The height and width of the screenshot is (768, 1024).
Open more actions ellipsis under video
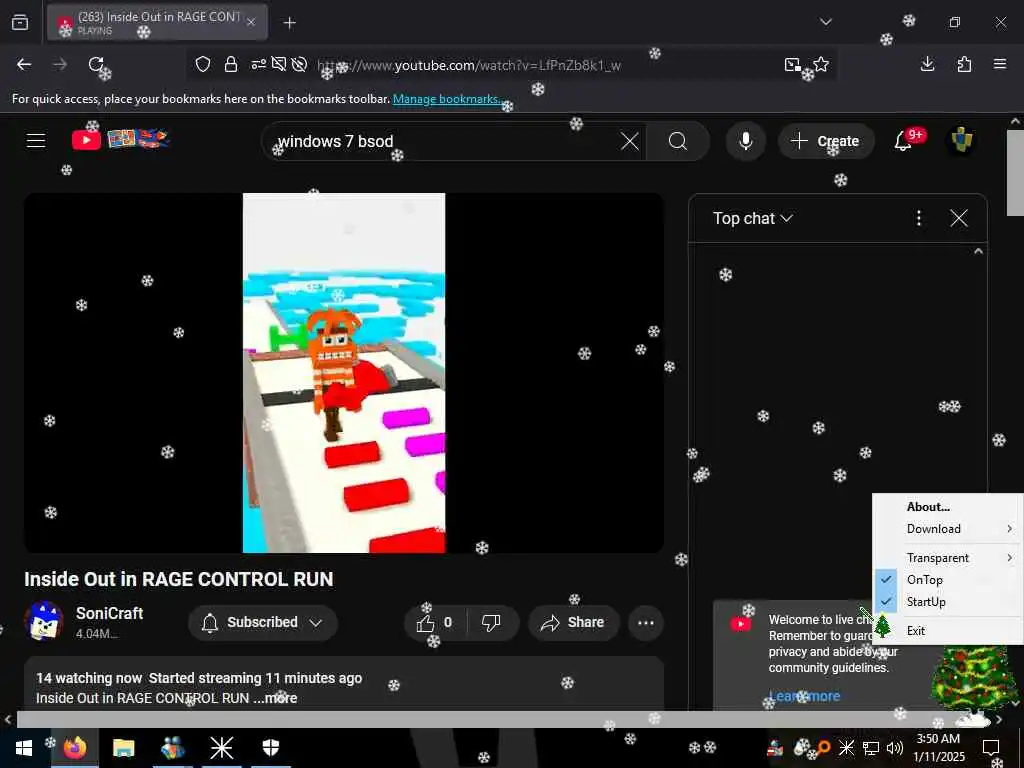(646, 622)
